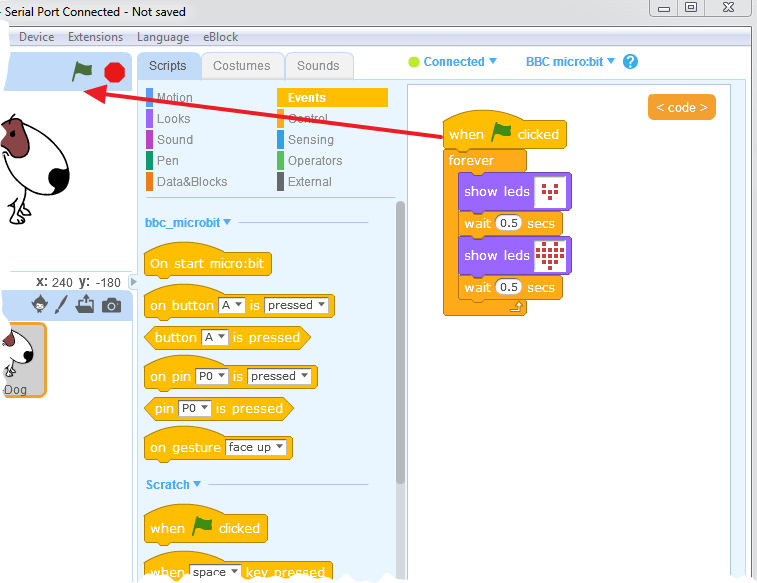The height and width of the screenshot is (583, 757).
Task: Click the first wait 0.5 secs field
Action: (509, 223)
